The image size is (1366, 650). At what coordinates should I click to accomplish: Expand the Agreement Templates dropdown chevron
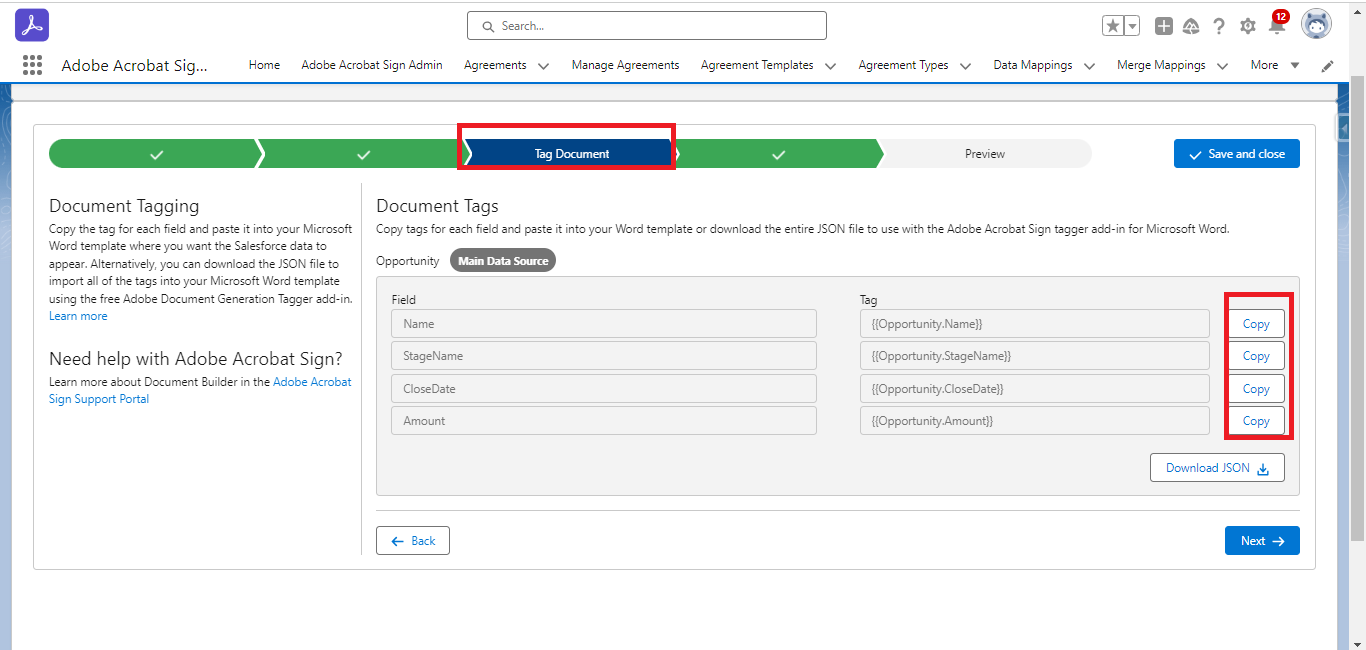coord(830,66)
